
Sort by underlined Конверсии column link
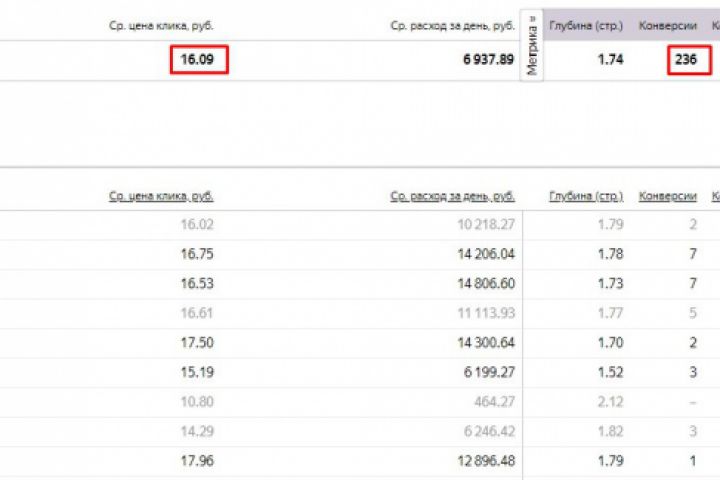(668, 196)
